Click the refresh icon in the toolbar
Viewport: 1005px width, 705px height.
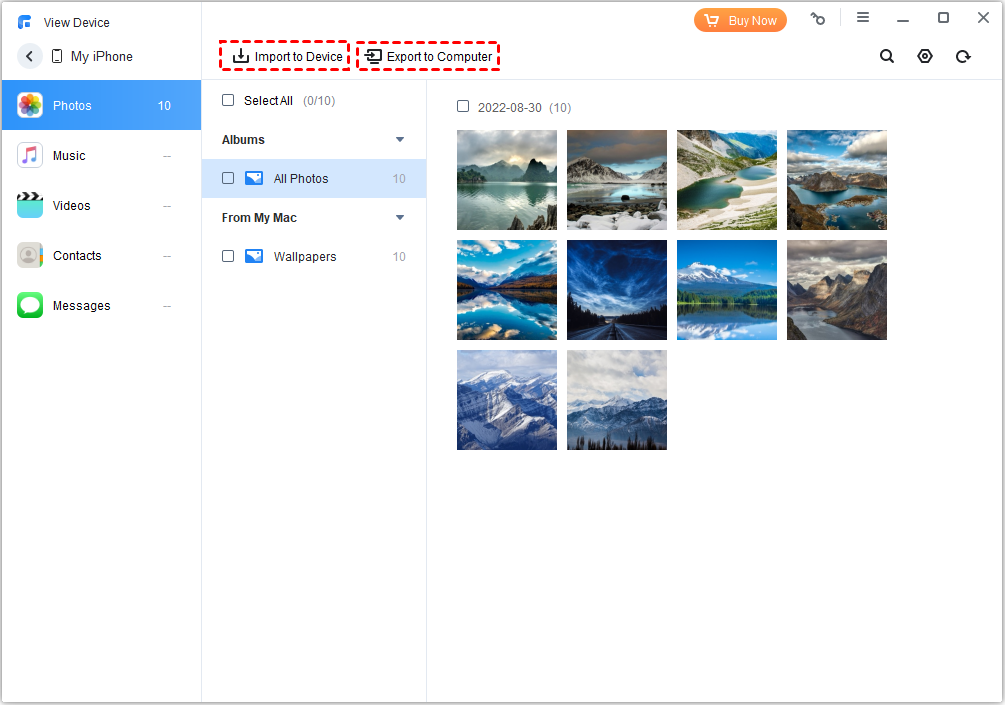pyautogui.click(x=963, y=57)
